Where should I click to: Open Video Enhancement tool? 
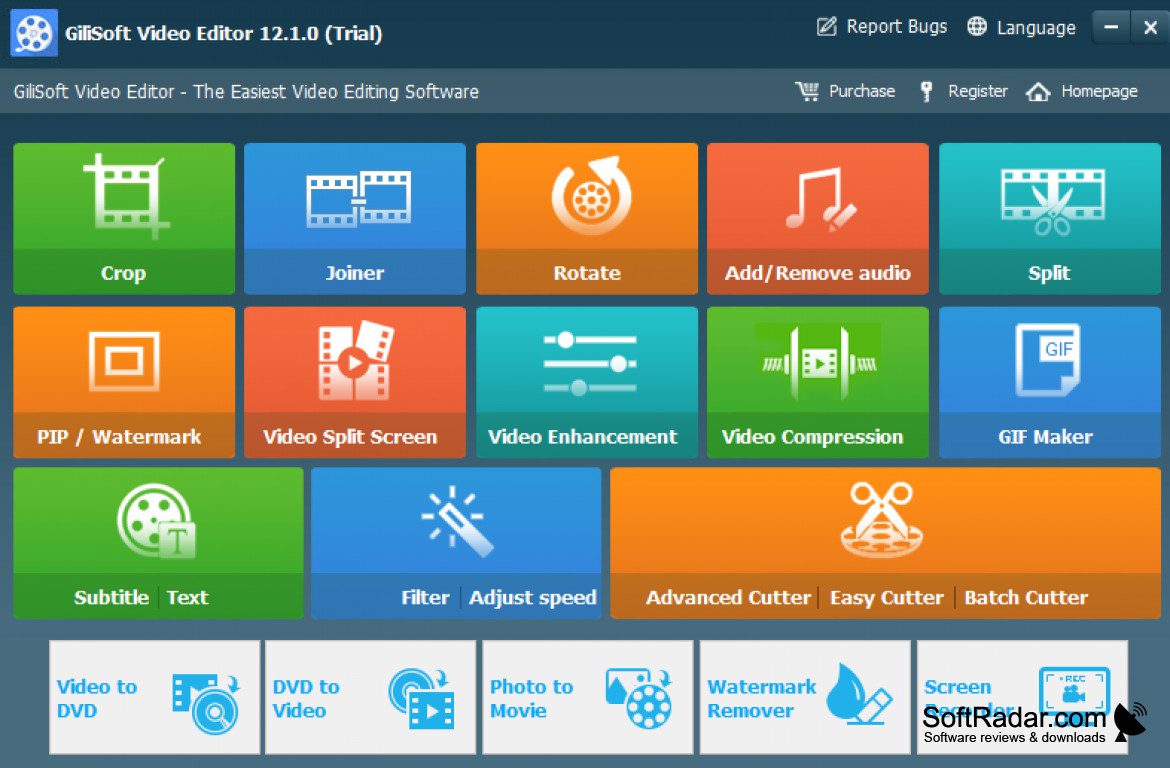(x=587, y=382)
